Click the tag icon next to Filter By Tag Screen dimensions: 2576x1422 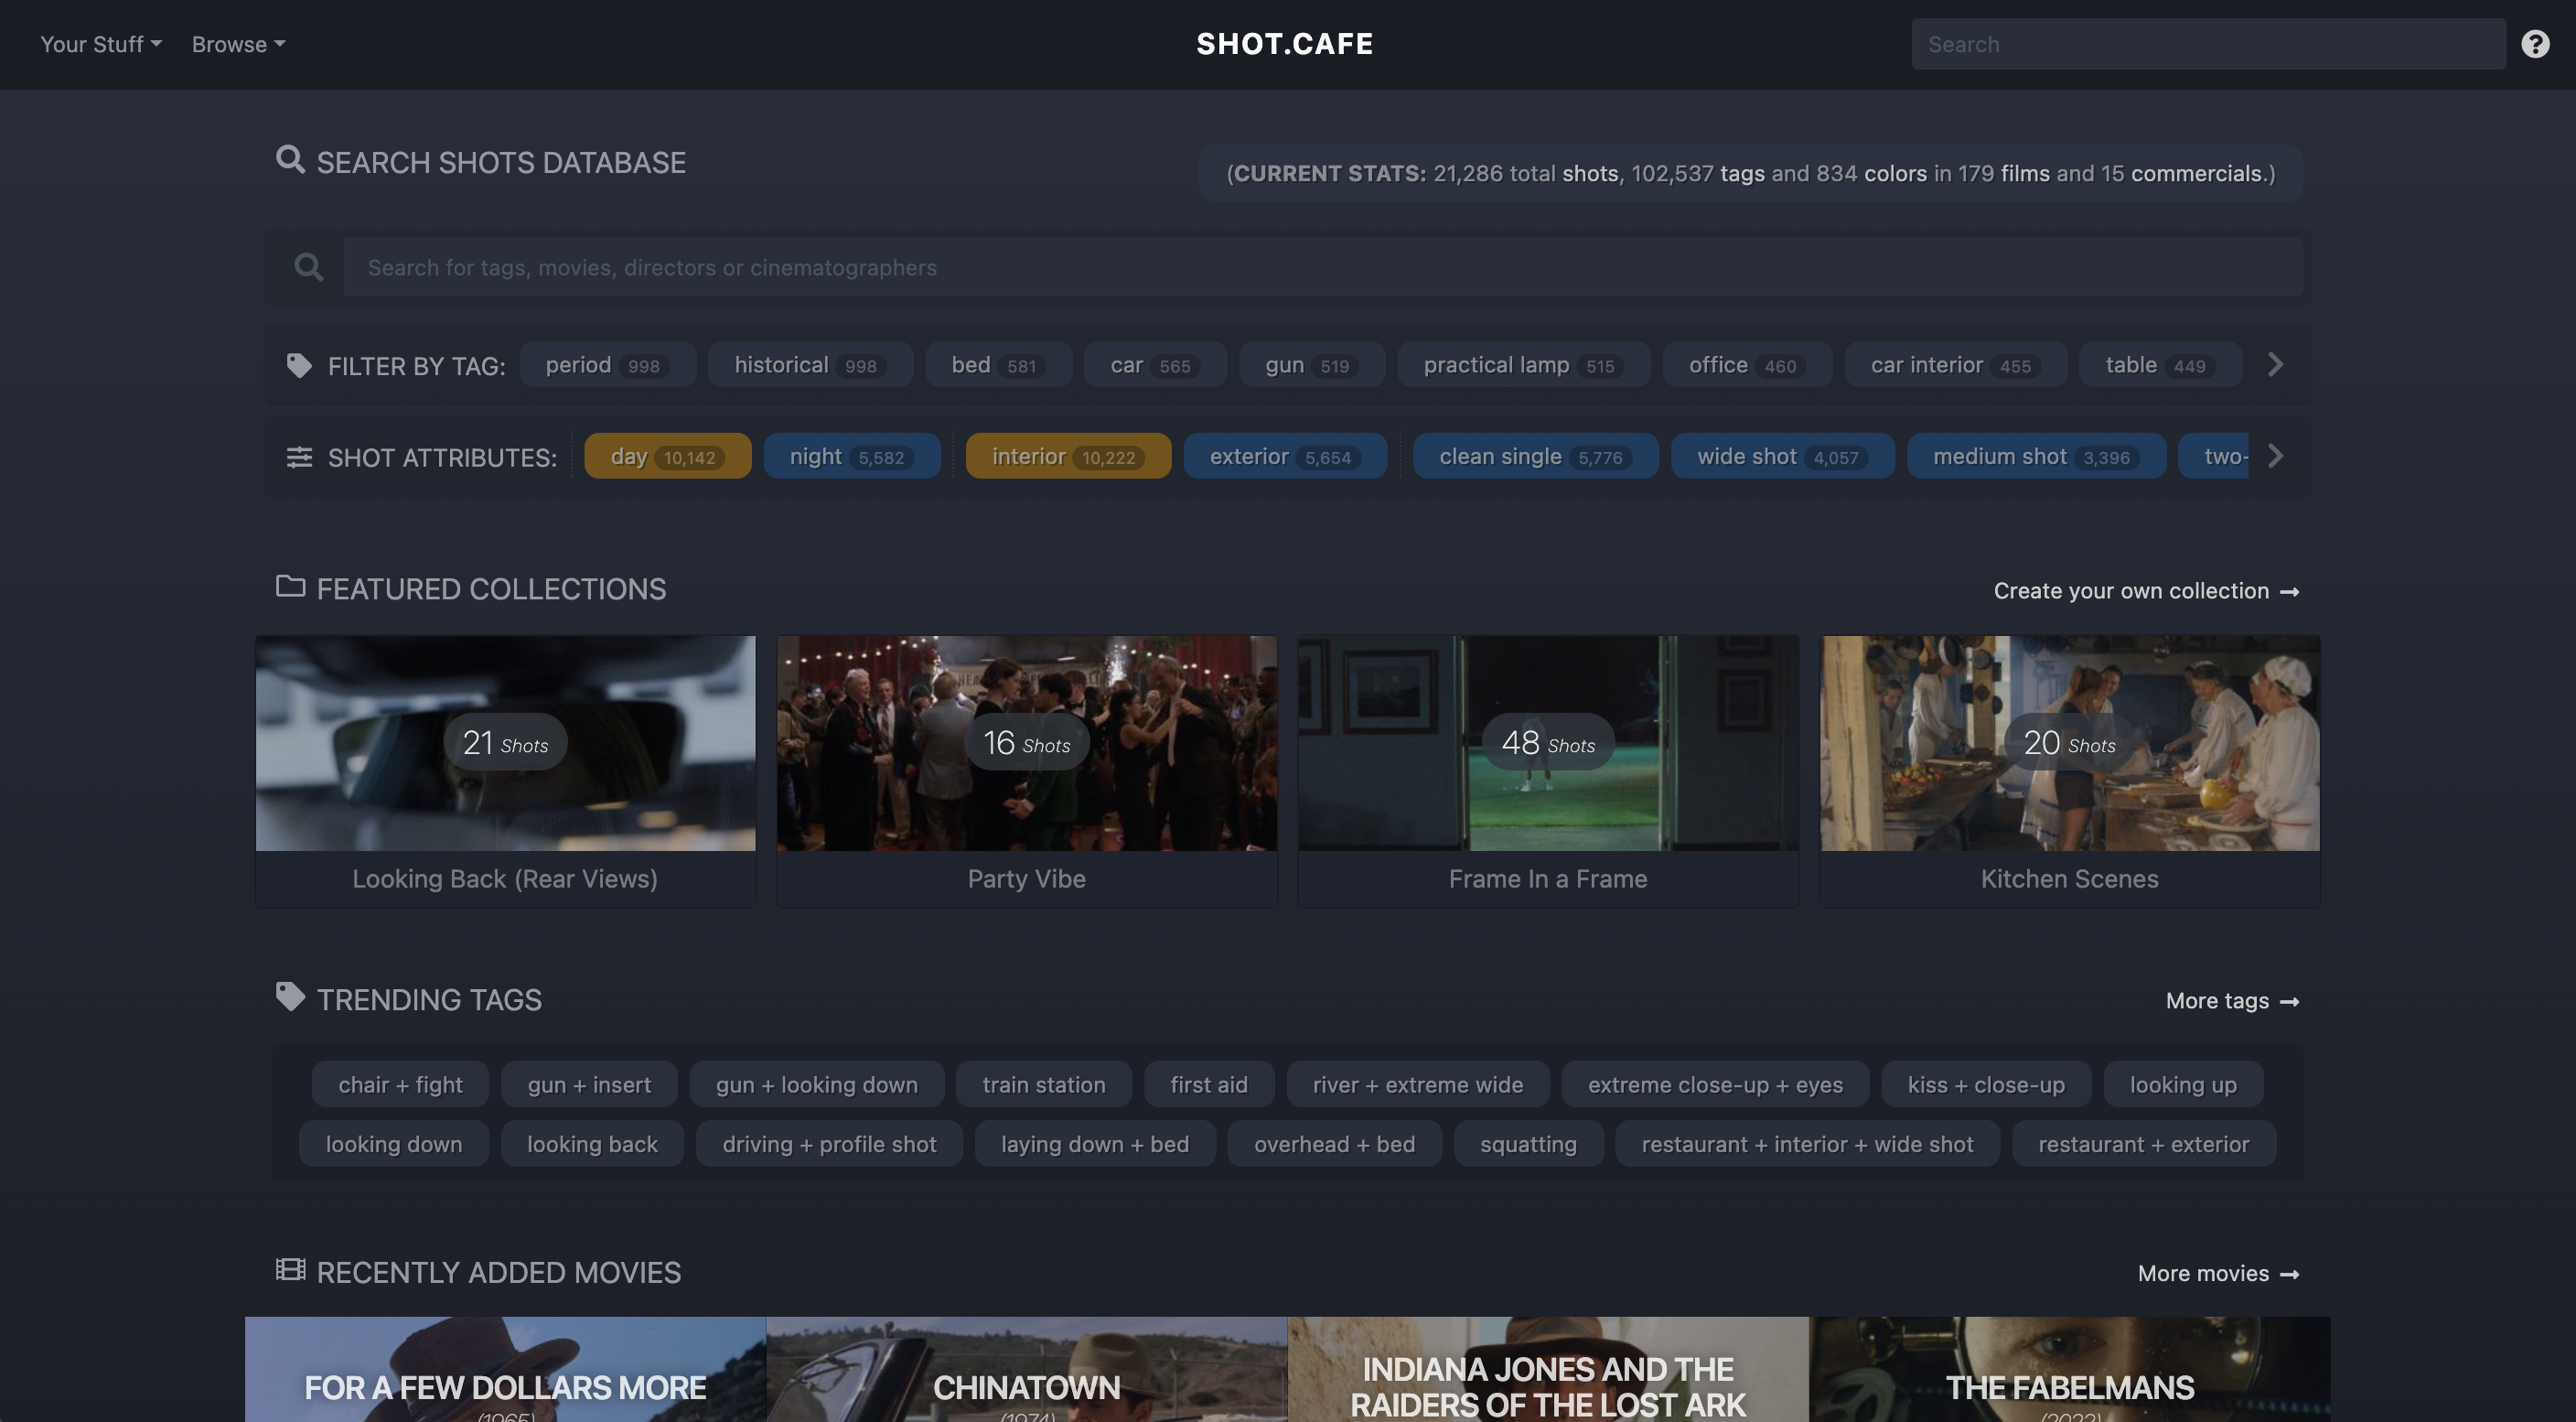click(299, 365)
